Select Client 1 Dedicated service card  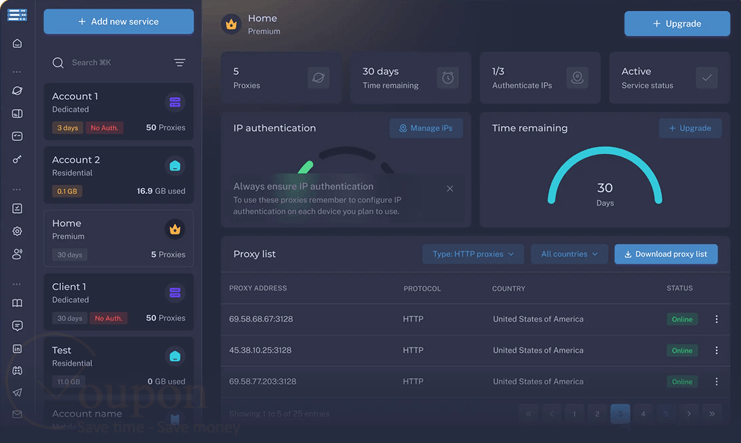point(119,302)
